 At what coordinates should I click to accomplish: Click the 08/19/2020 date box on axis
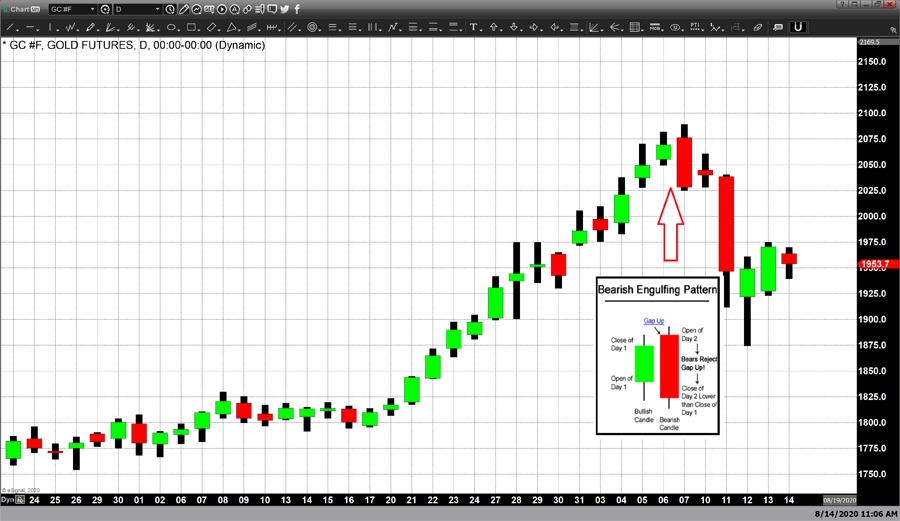[838, 499]
